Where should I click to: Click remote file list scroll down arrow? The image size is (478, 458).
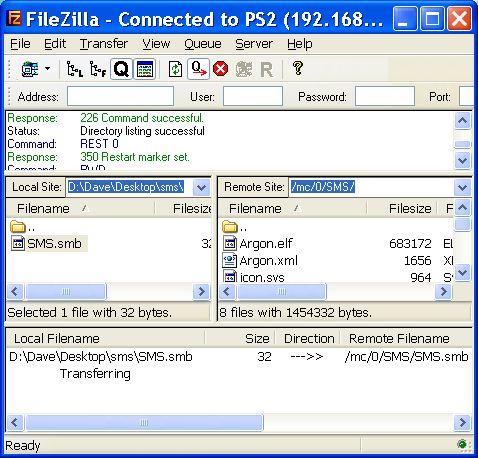click(462, 273)
